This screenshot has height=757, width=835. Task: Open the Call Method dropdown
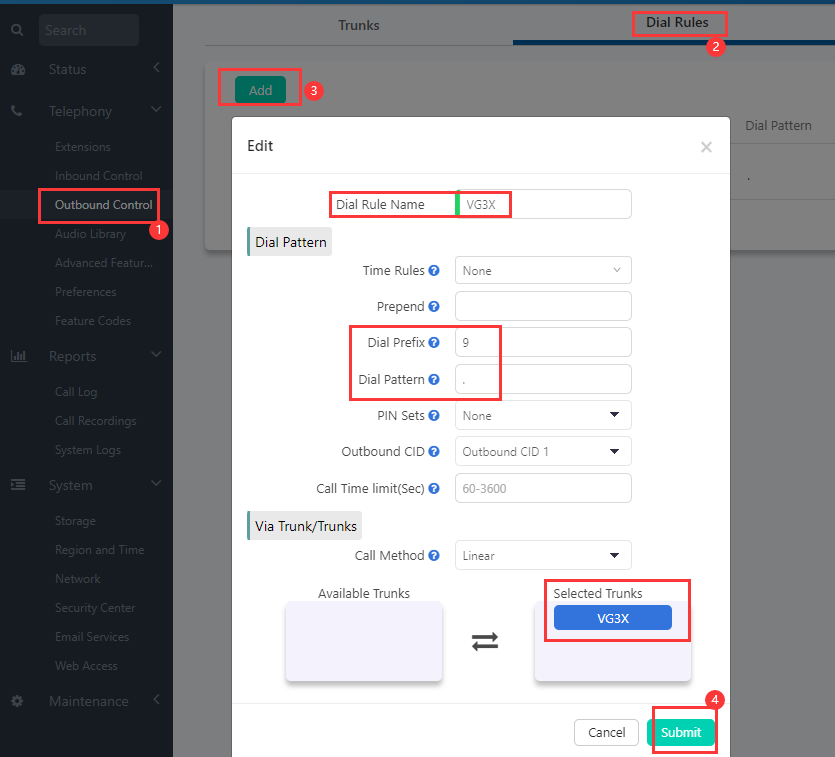coord(543,555)
